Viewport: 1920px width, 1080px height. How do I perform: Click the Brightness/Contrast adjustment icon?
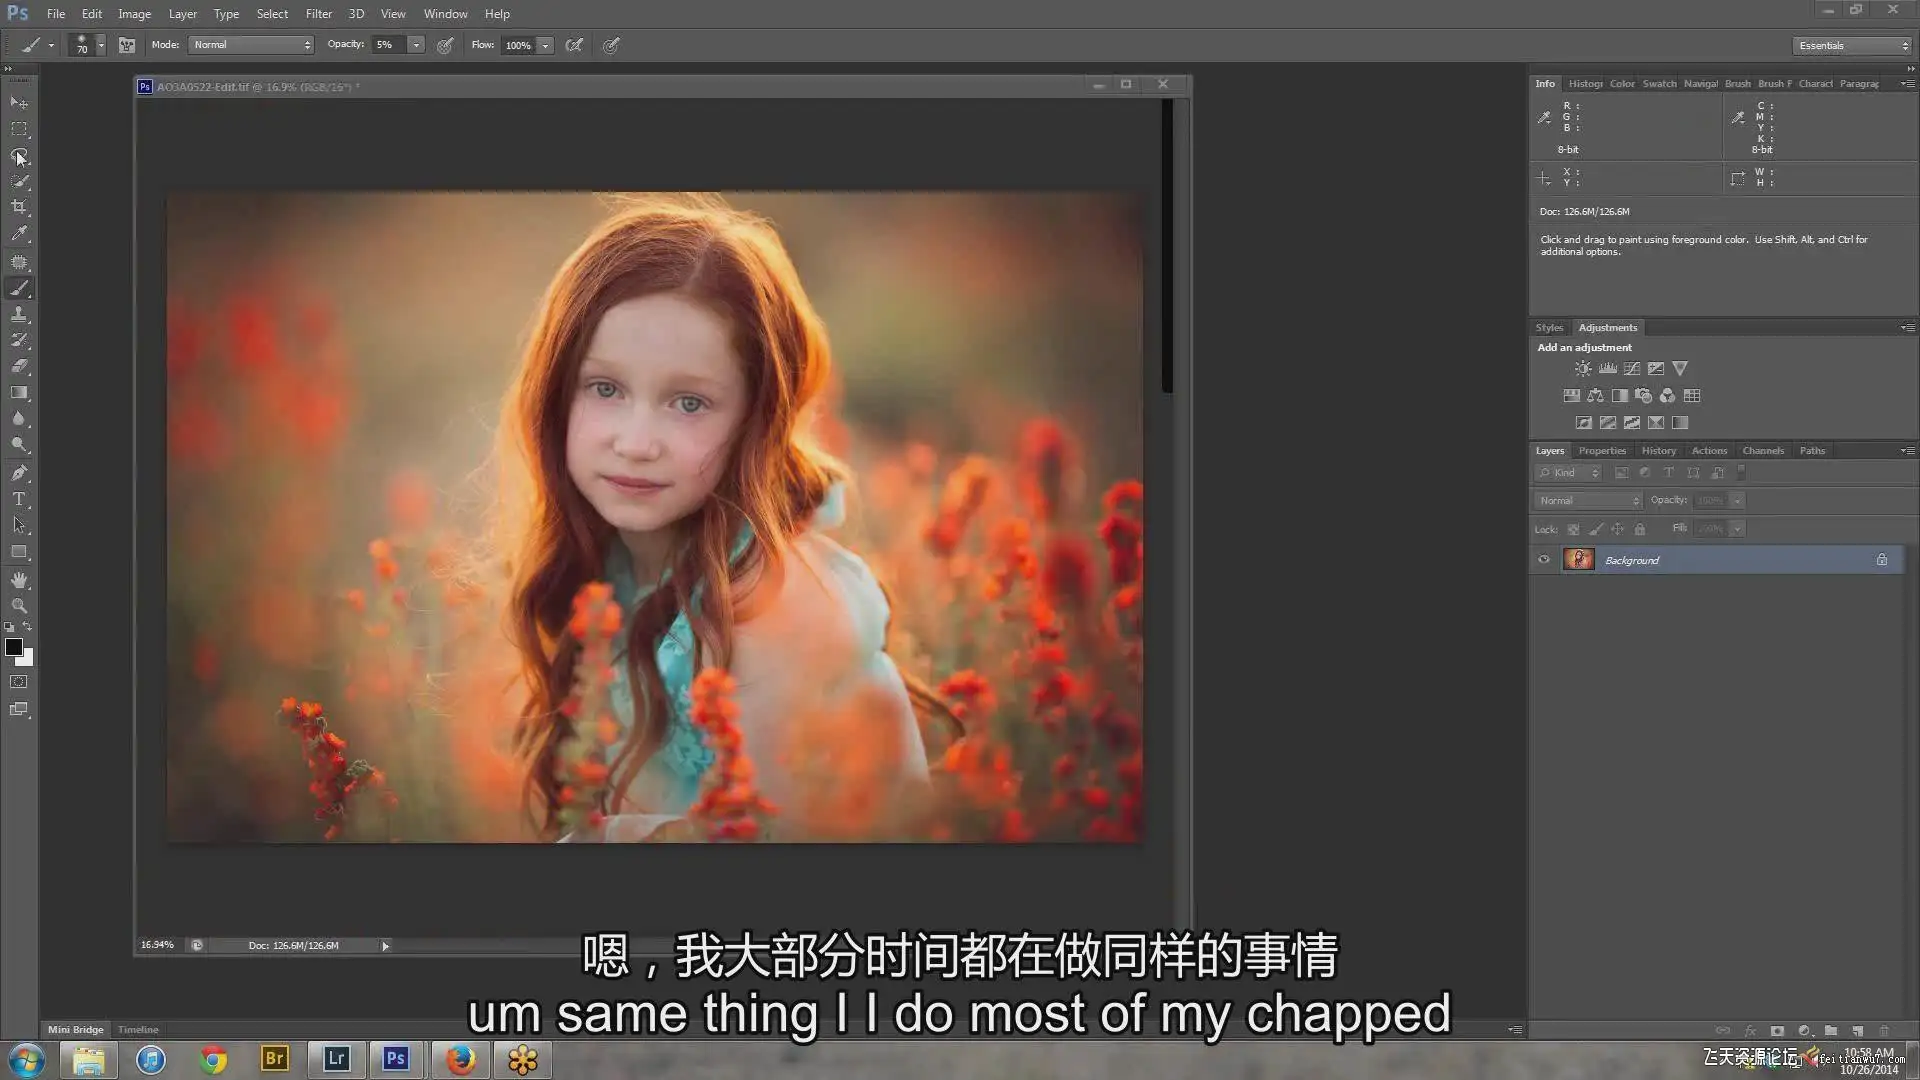tap(1583, 369)
